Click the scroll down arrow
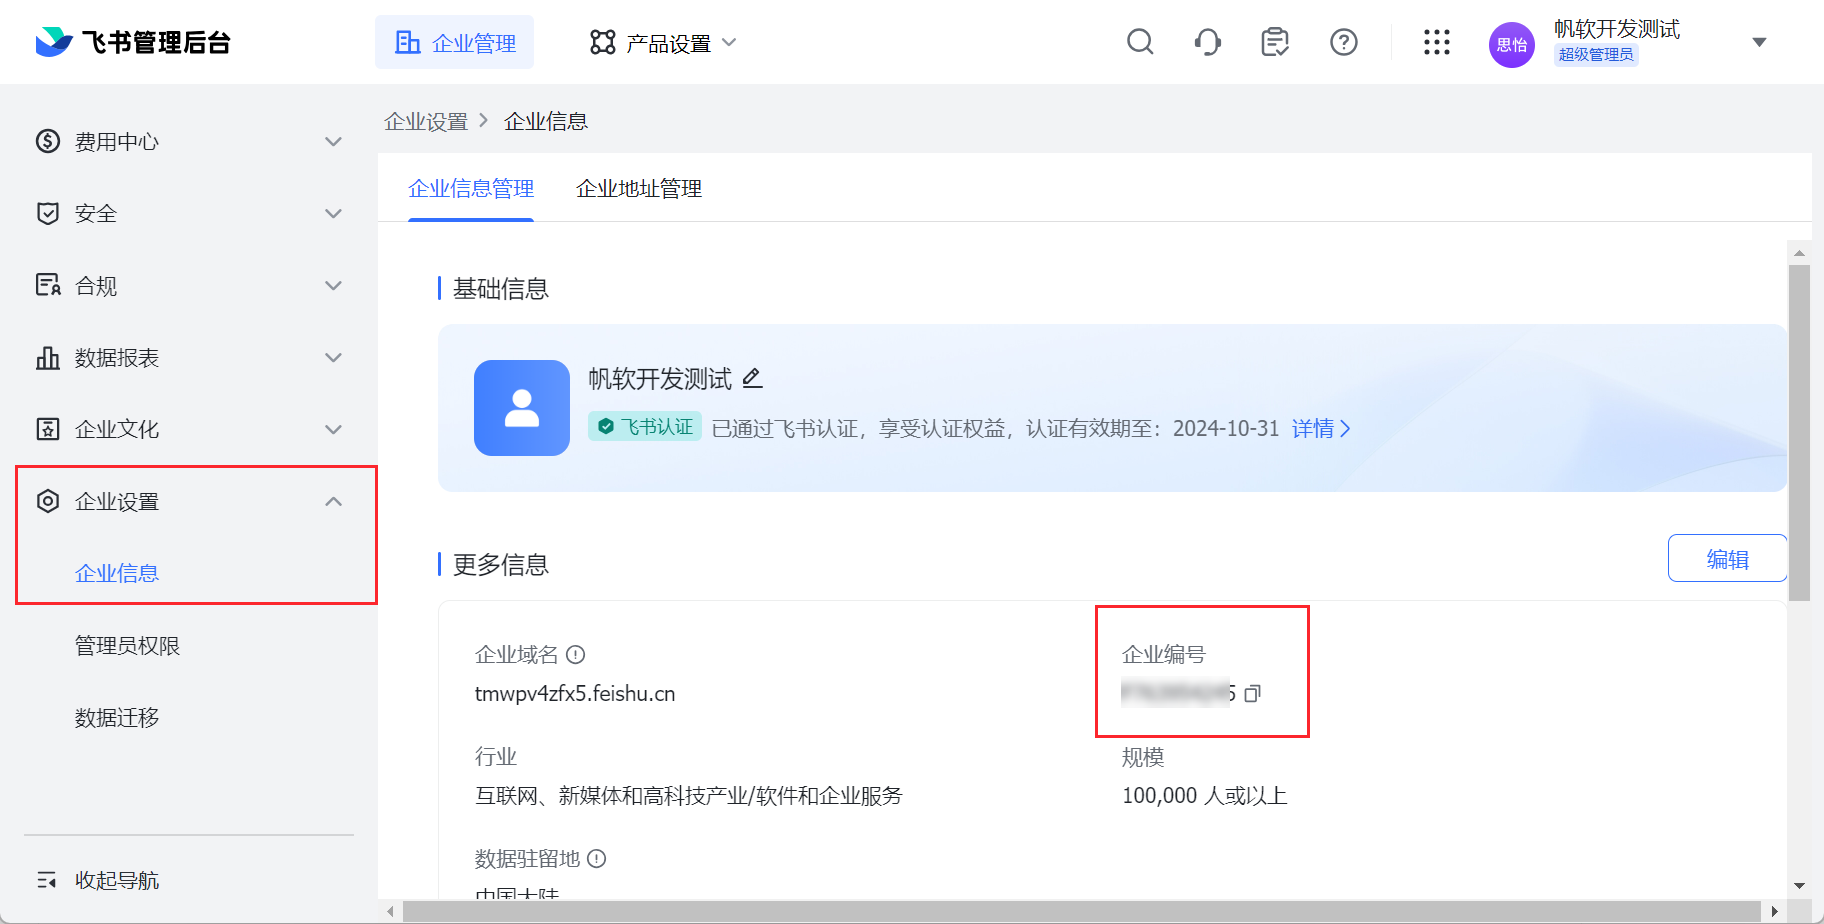The image size is (1824, 924). point(1799,886)
